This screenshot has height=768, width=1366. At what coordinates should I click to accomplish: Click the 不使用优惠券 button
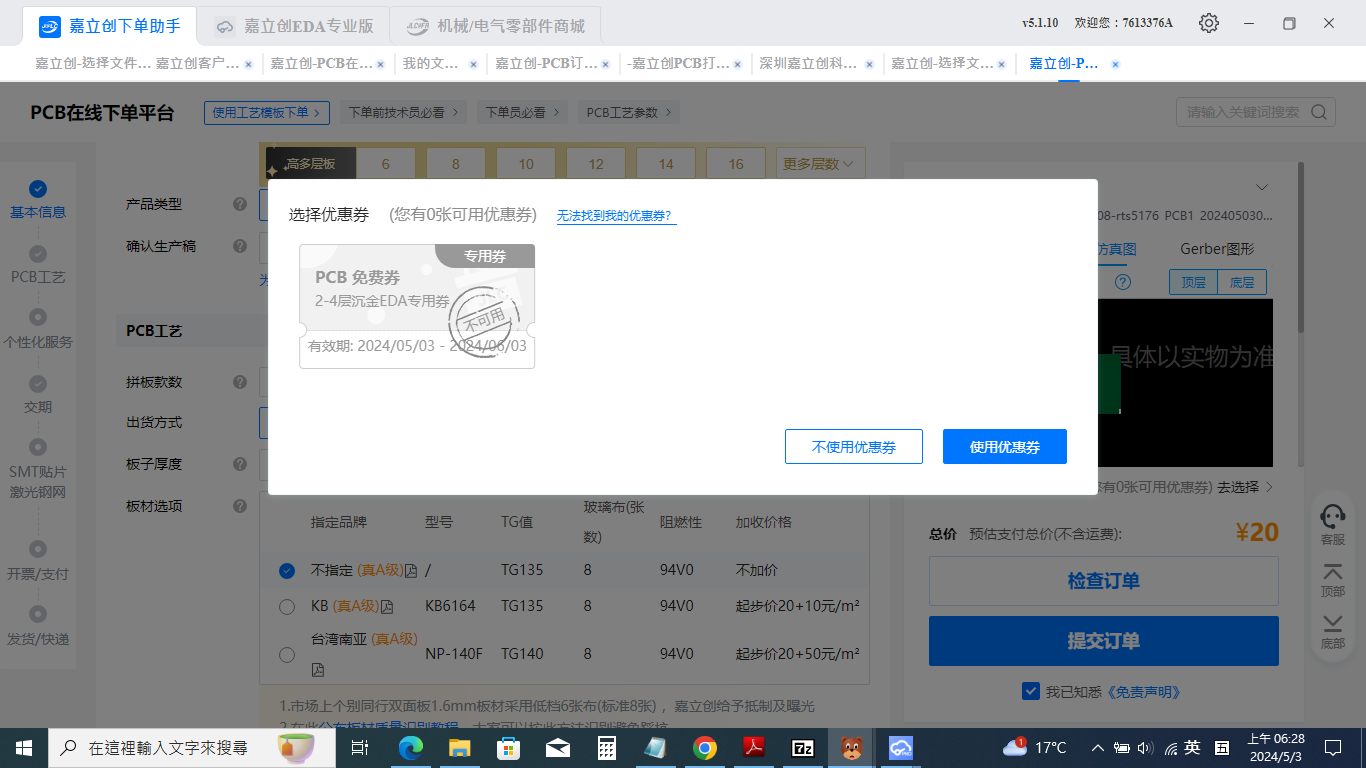(x=853, y=447)
